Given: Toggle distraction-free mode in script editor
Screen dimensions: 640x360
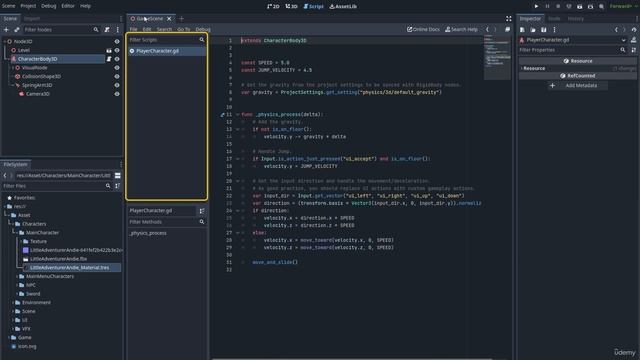Looking at the screenshot, I should (509, 19).
